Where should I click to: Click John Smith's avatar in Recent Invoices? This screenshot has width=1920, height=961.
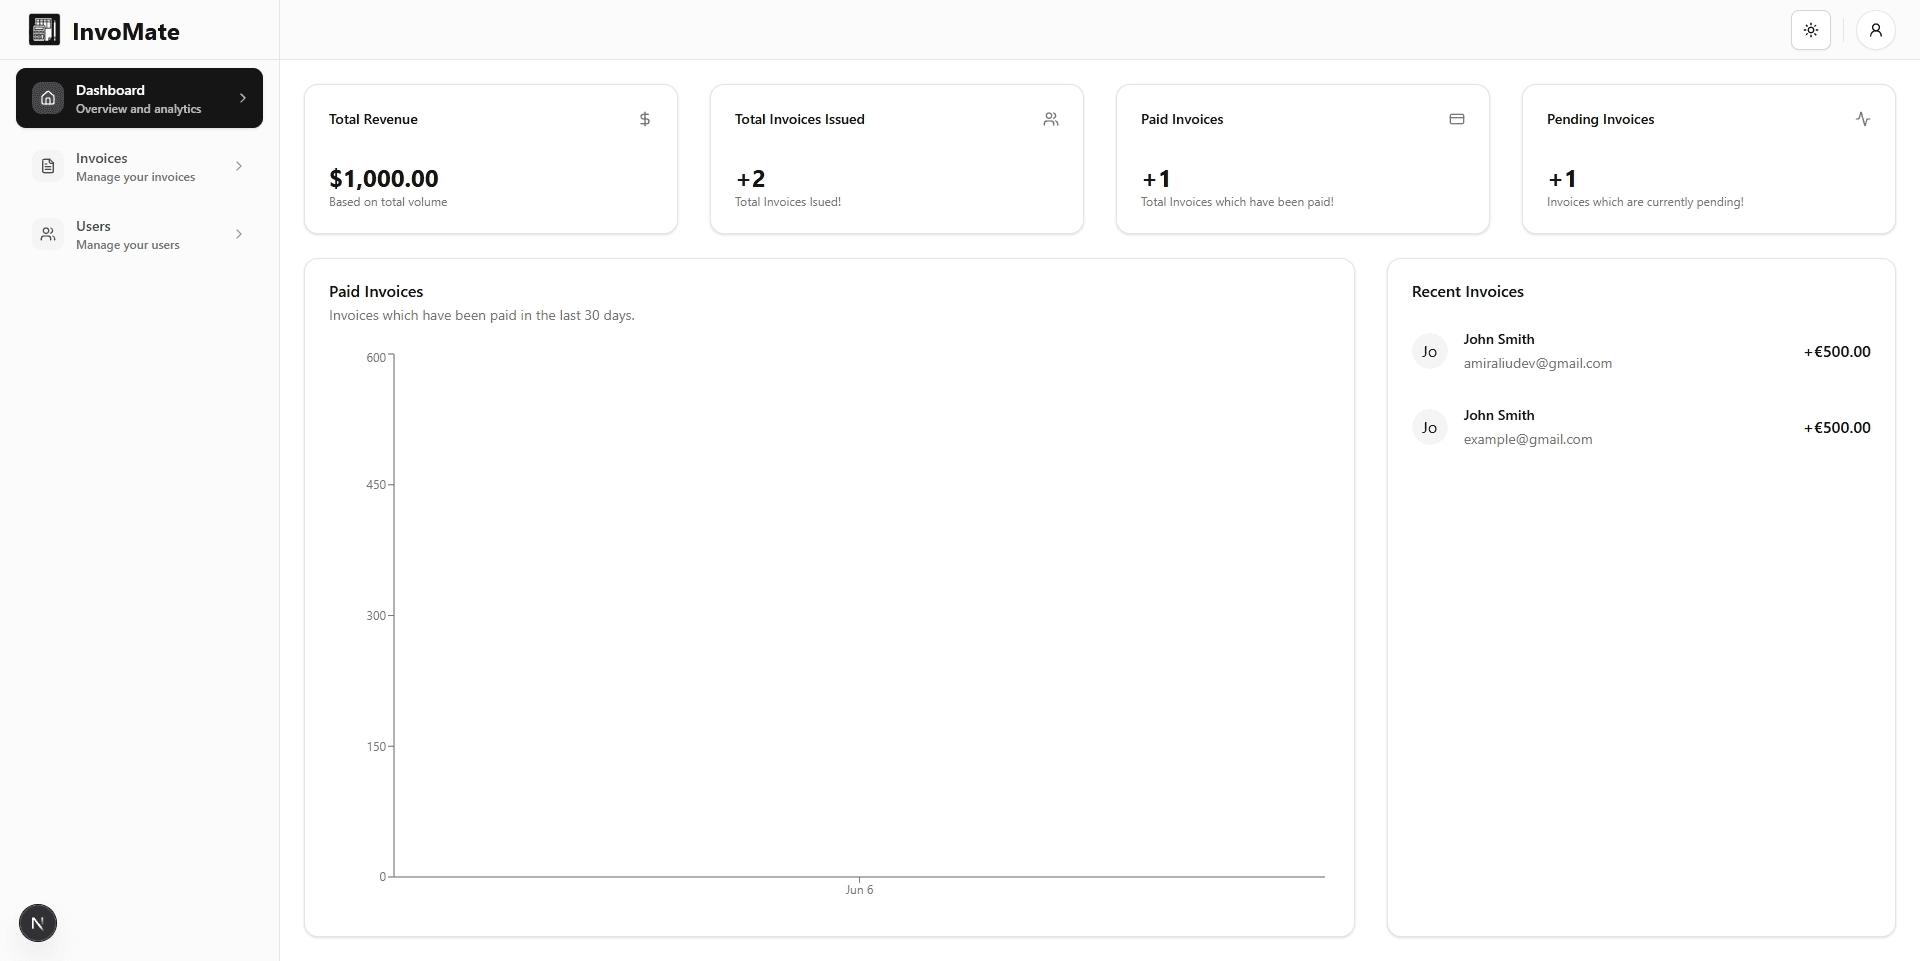click(1429, 351)
